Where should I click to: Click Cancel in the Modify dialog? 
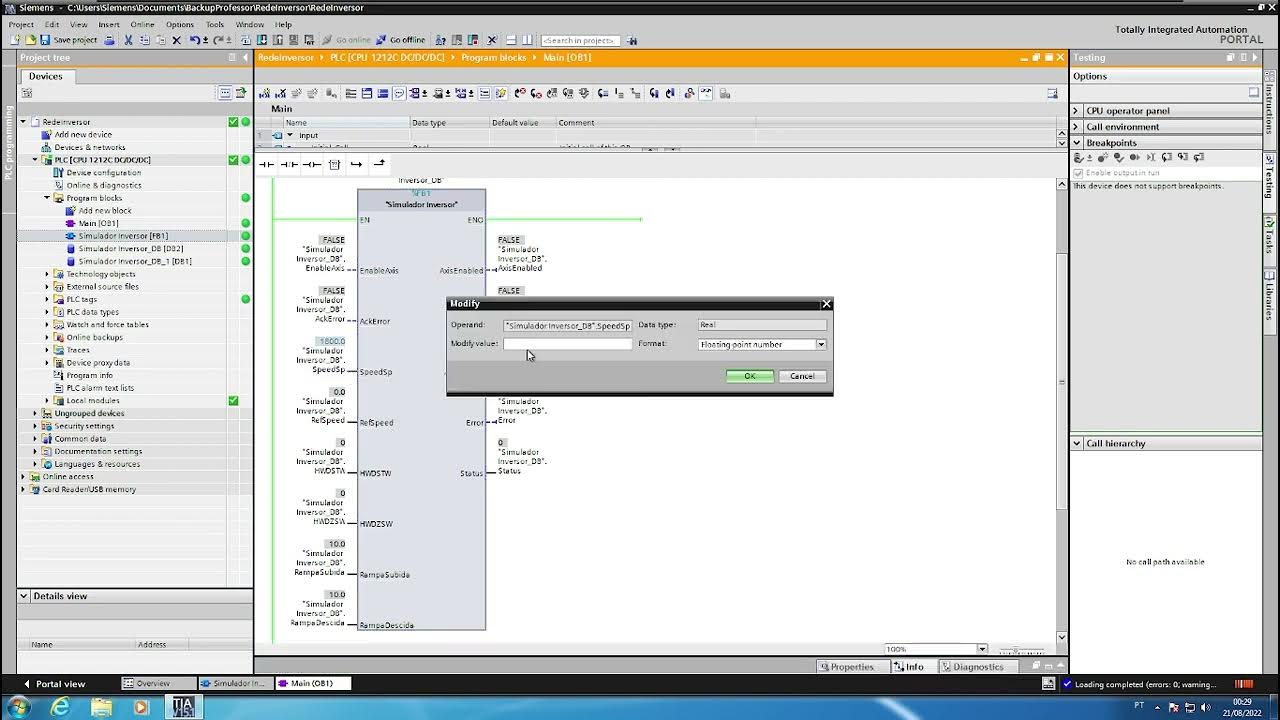[802, 376]
